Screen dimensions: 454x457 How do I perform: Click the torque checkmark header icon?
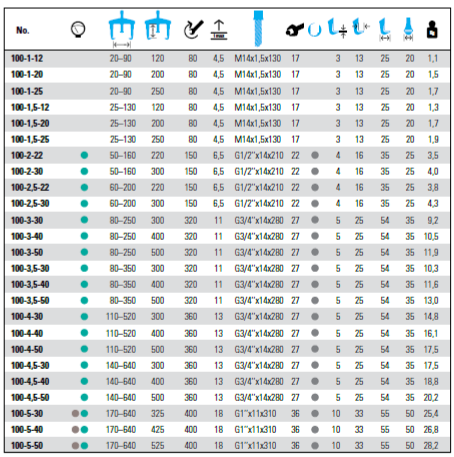pos(193,29)
